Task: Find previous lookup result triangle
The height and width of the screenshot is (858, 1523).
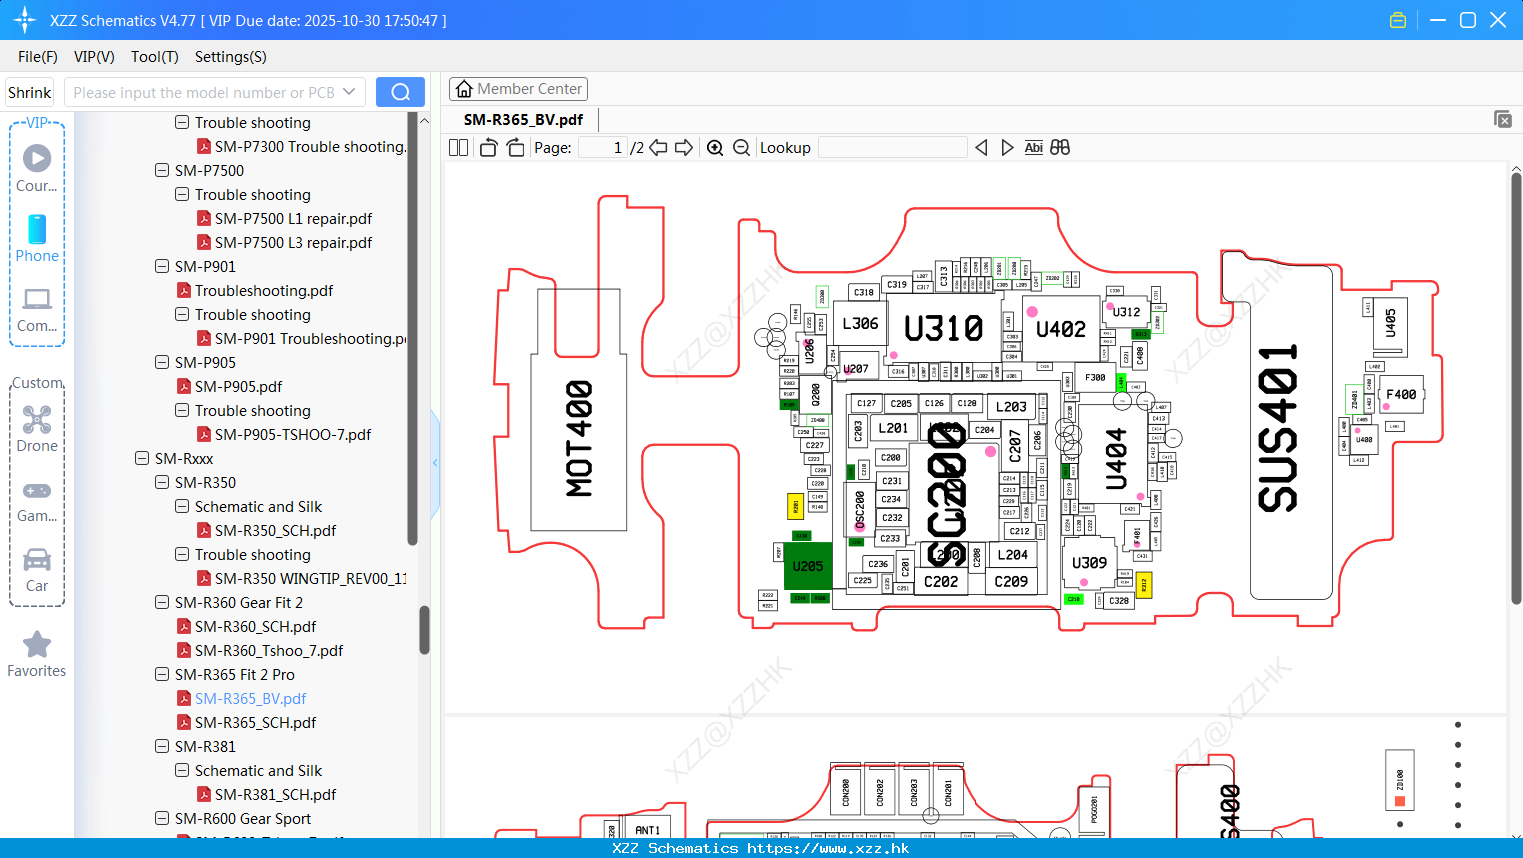Action: 981,148
